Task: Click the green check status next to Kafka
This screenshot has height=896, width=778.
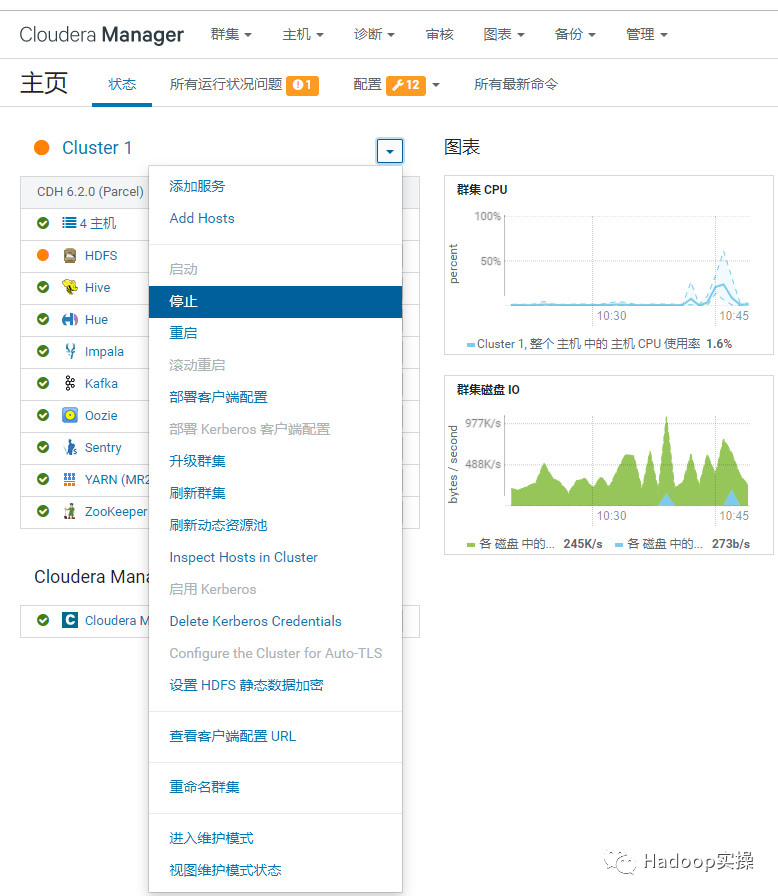Action: [43, 383]
